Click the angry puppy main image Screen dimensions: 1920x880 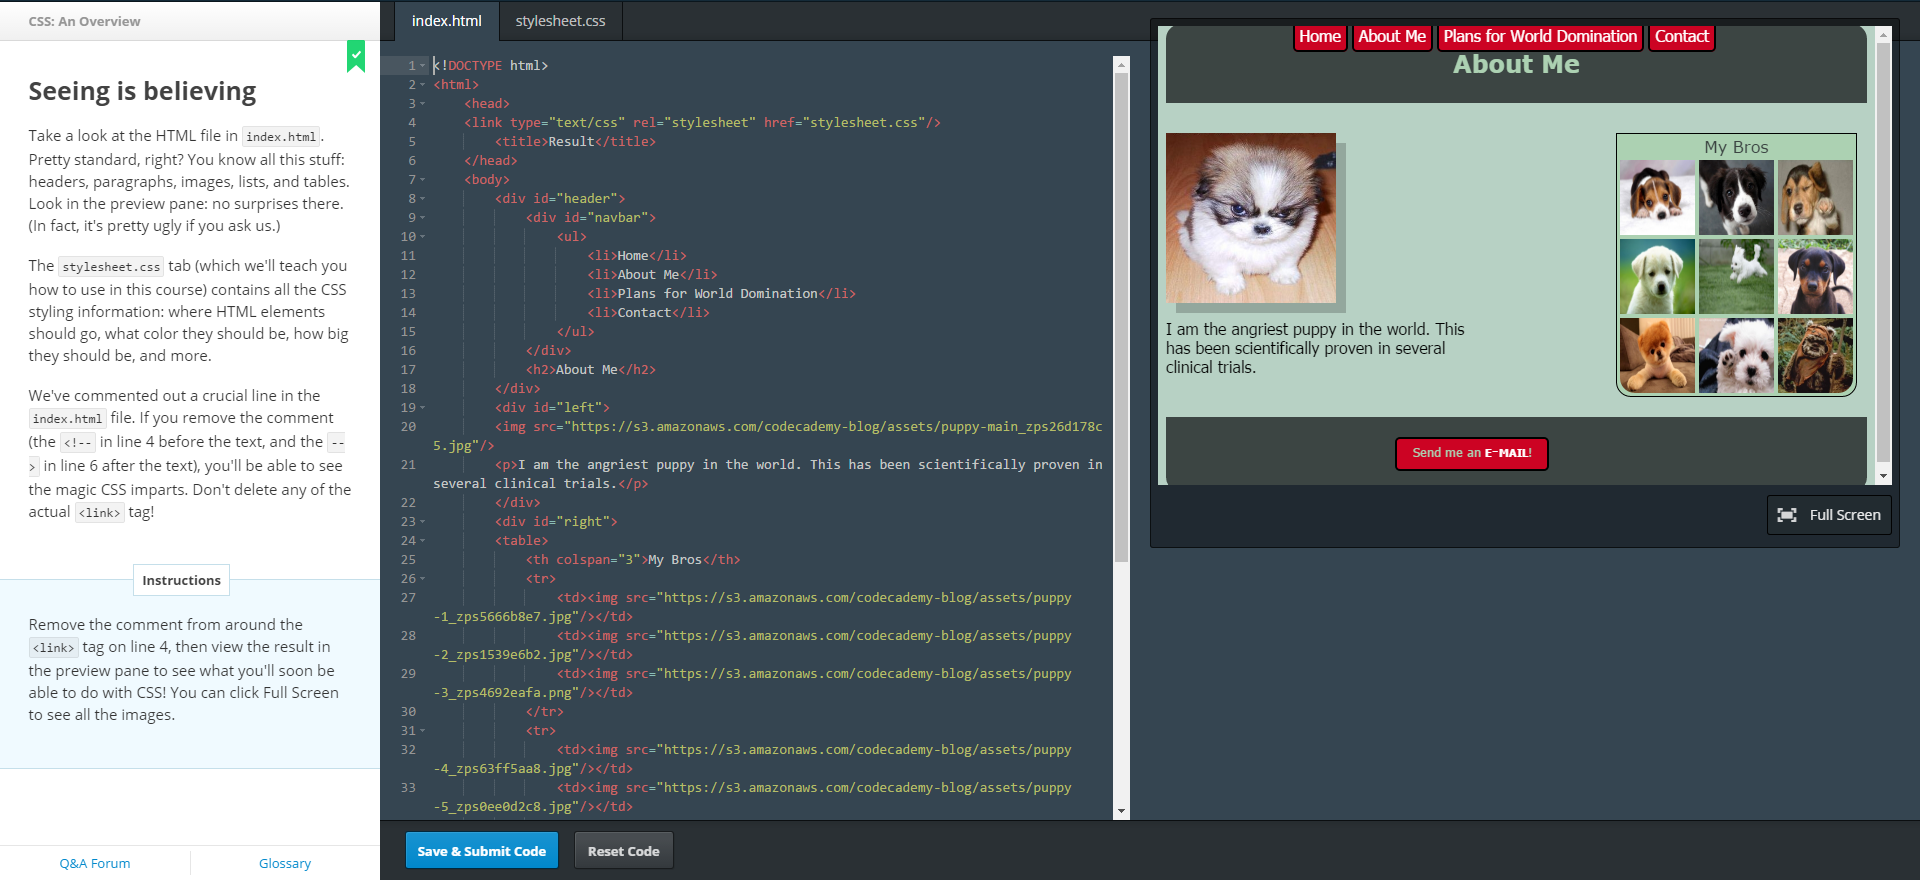point(1250,218)
